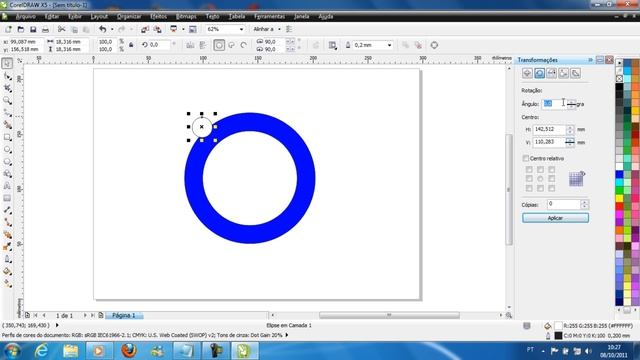The height and width of the screenshot is (360, 640).
Task: Choose the full Ellipse shape mode
Action: (x=219, y=45)
